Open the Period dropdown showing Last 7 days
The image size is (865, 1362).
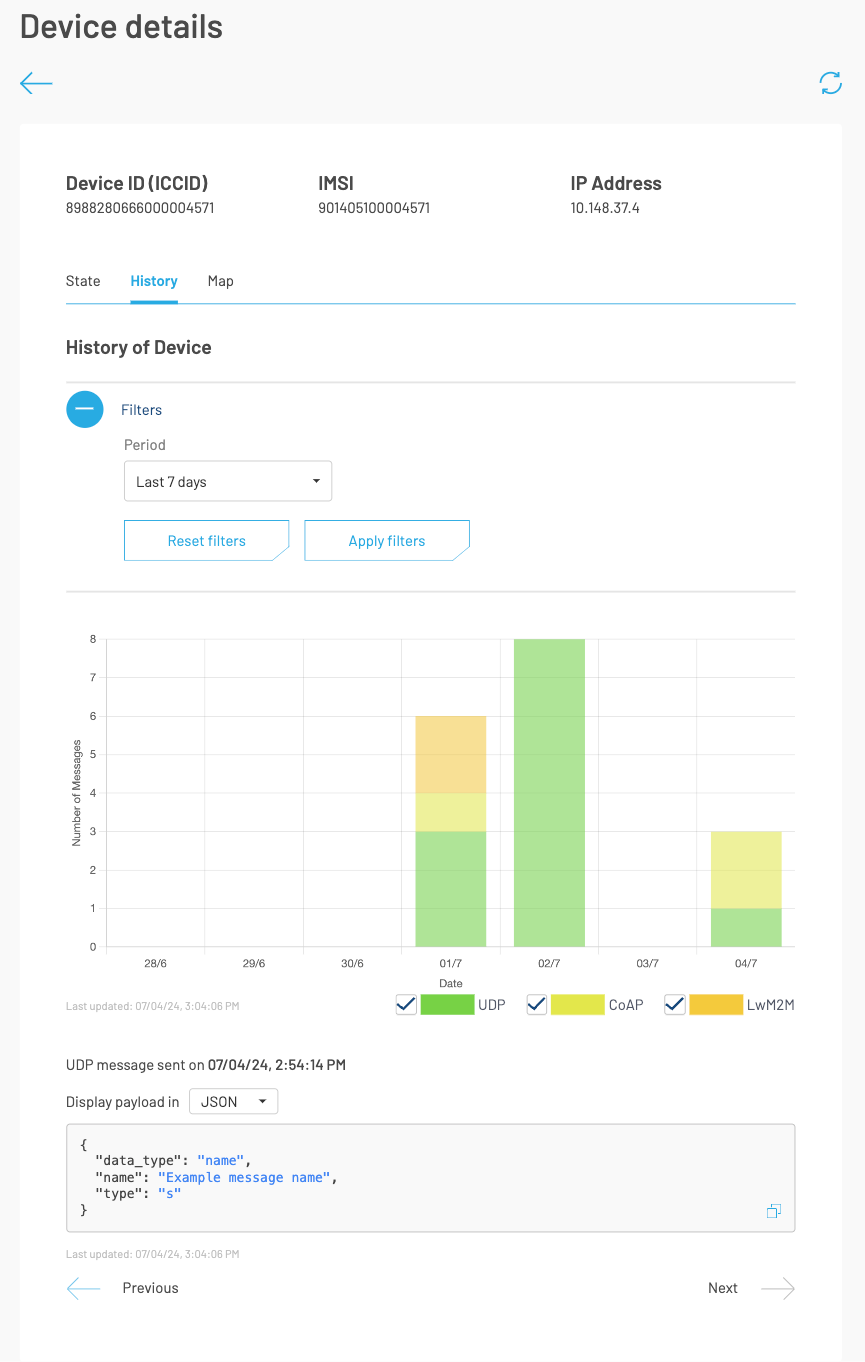228,482
